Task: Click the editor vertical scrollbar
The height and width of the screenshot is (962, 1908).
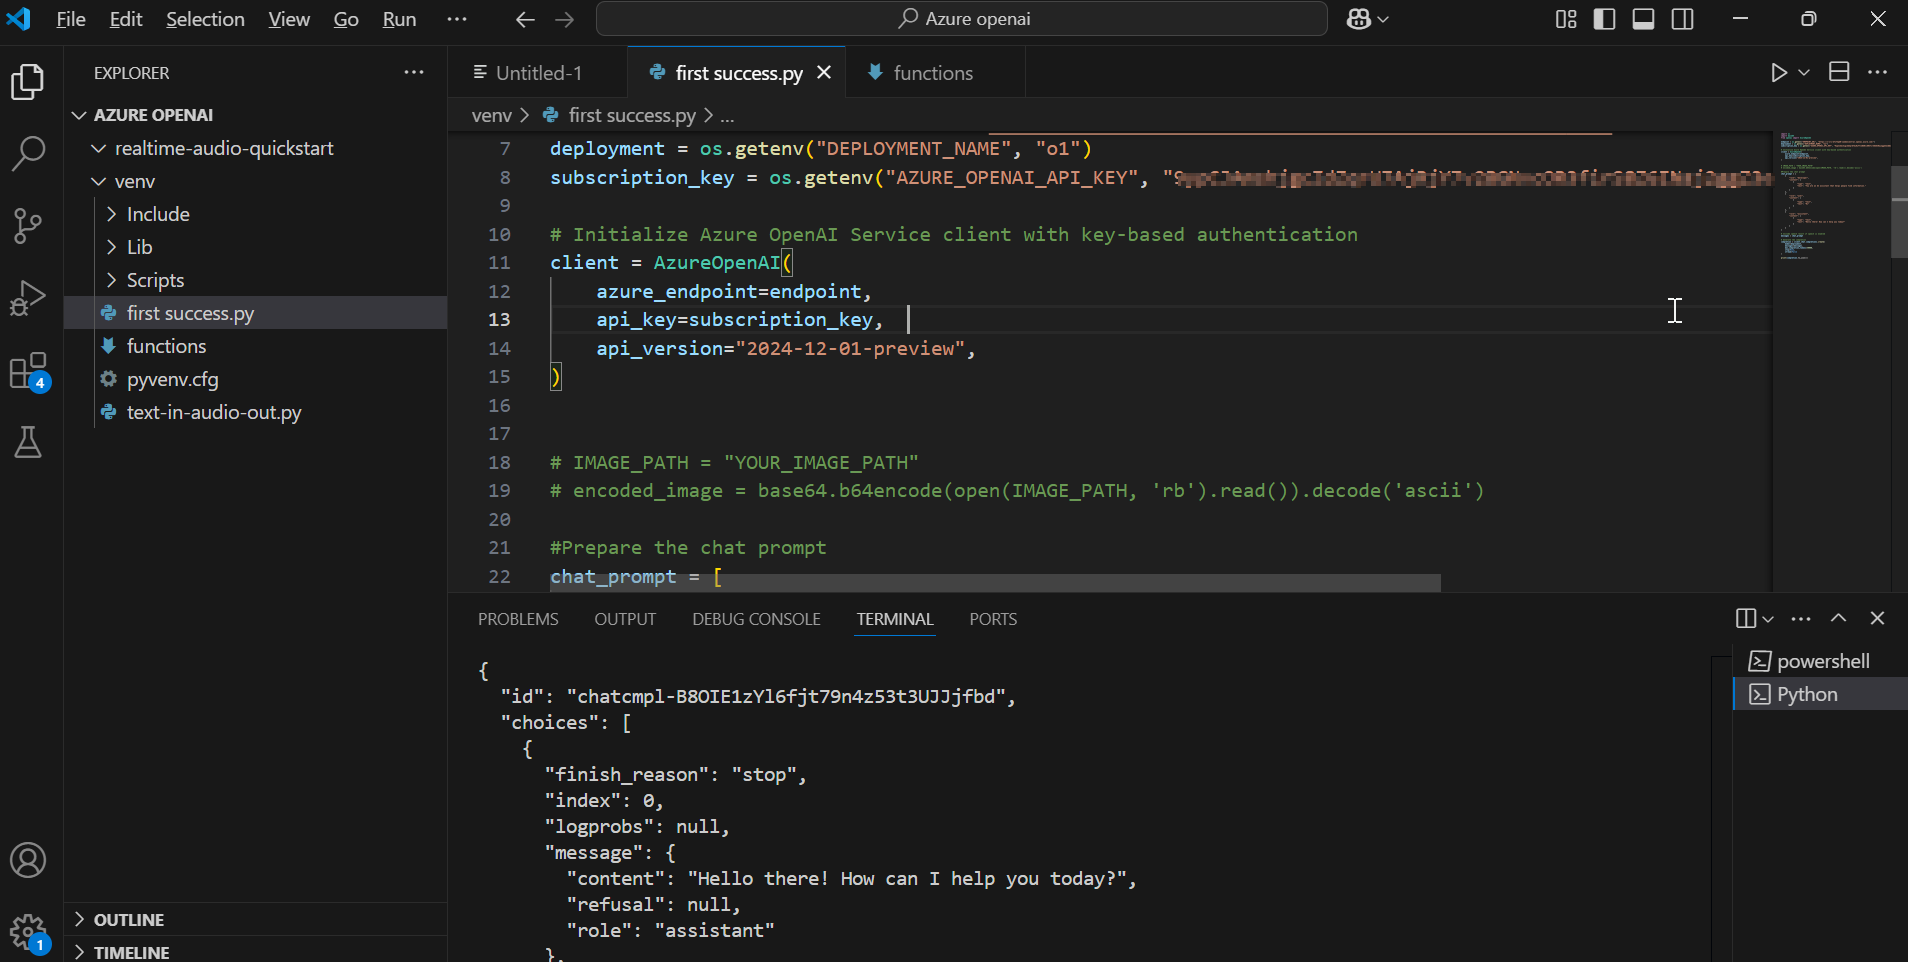Action: tap(1899, 212)
